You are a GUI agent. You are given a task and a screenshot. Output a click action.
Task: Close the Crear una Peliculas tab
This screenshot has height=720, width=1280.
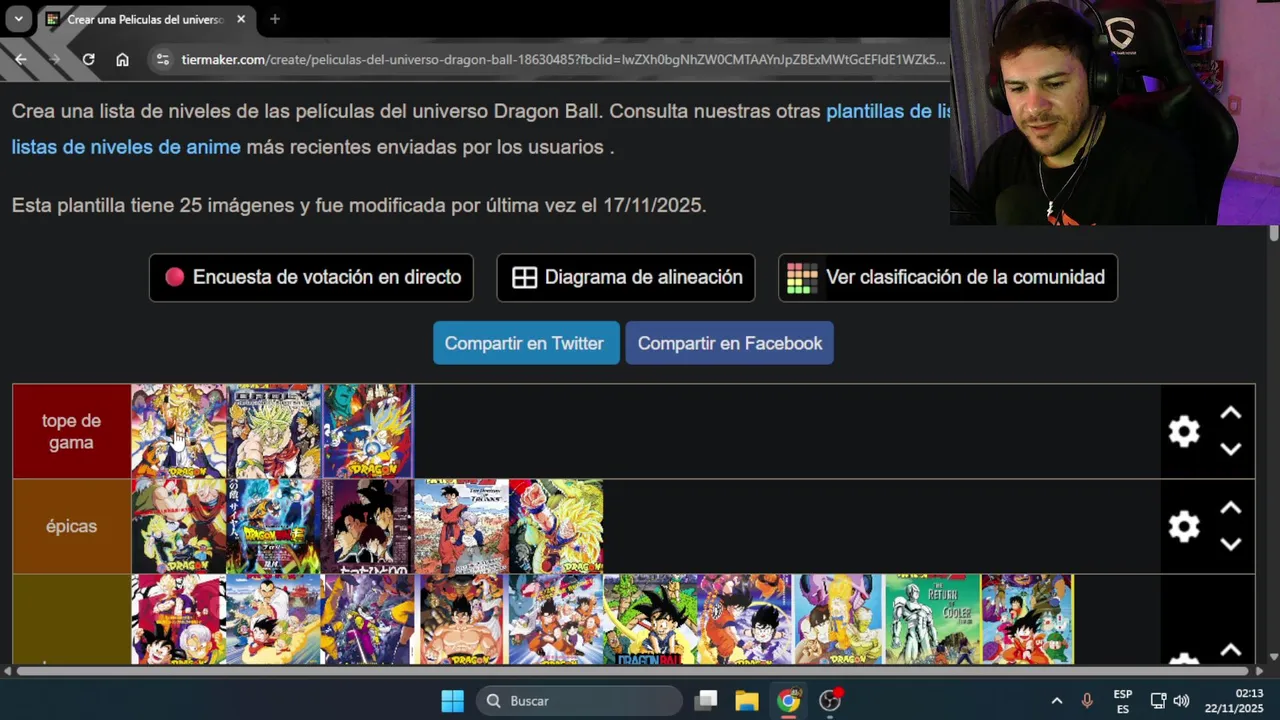click(241, 19)
